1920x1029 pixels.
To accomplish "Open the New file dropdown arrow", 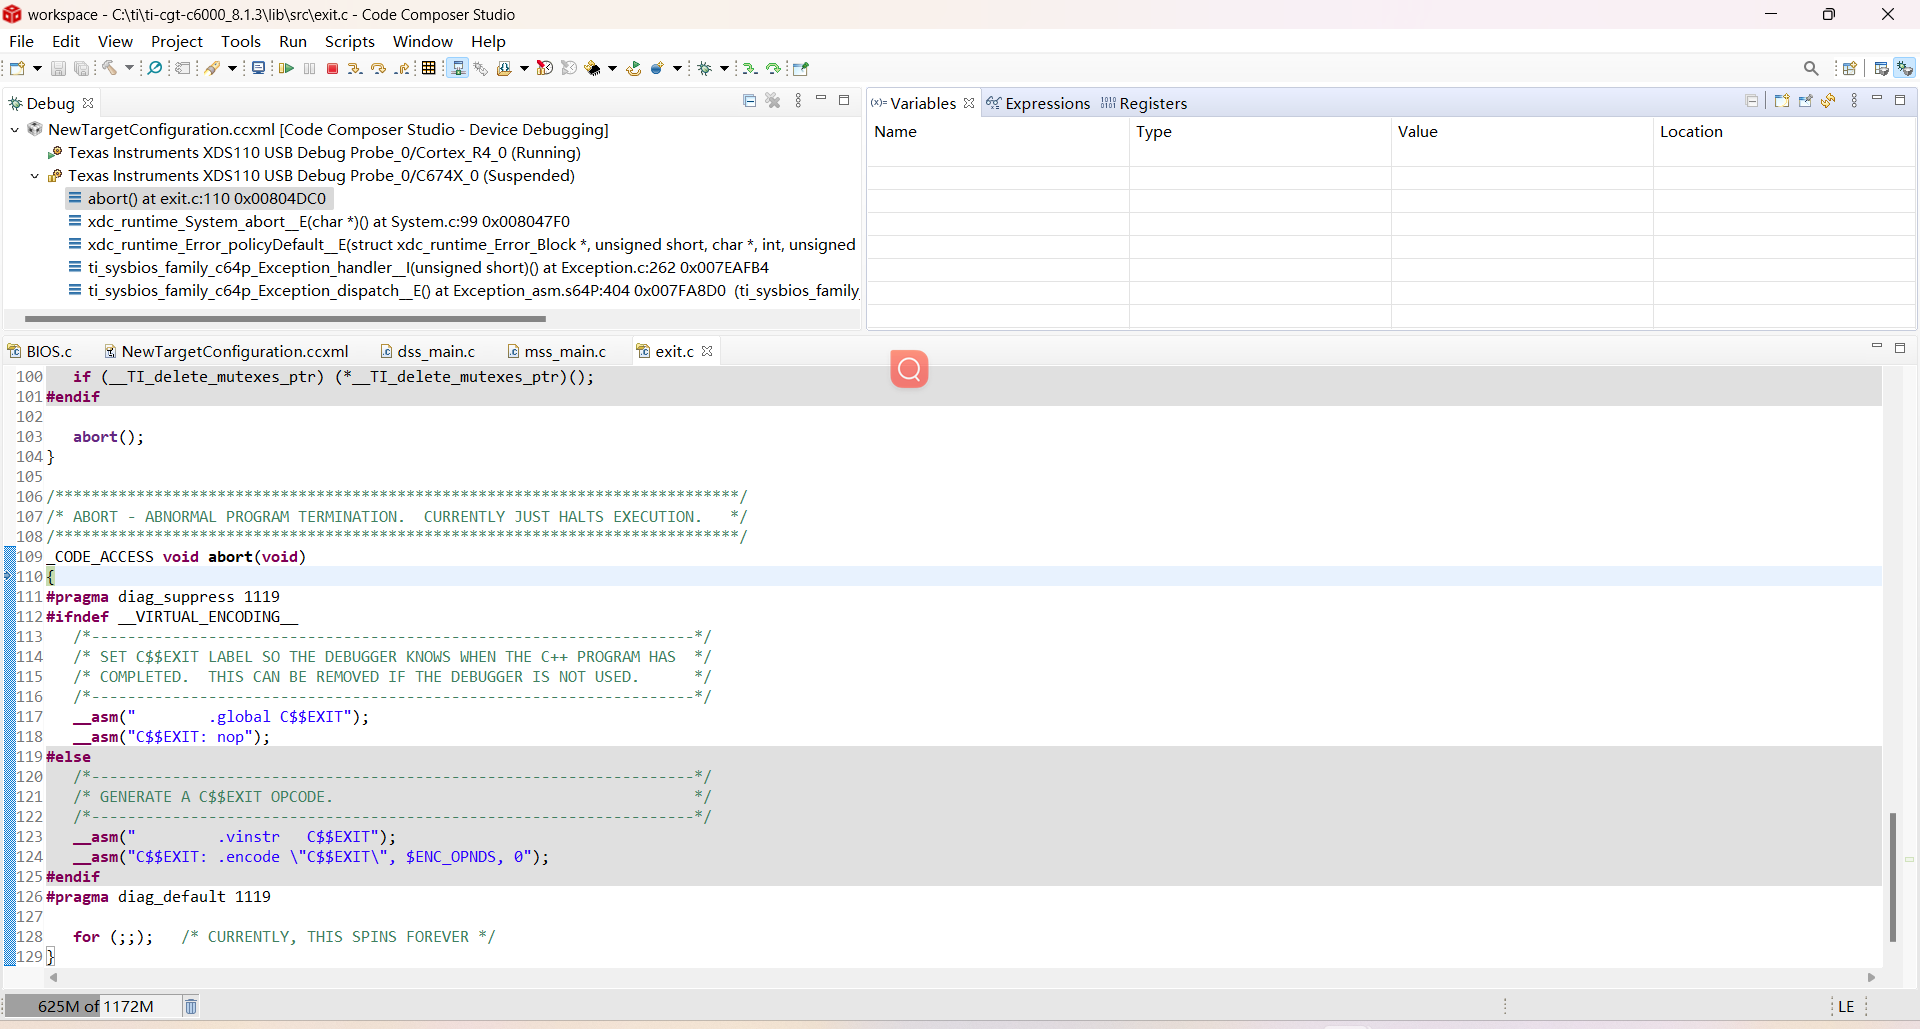I will tap(37, 68).
